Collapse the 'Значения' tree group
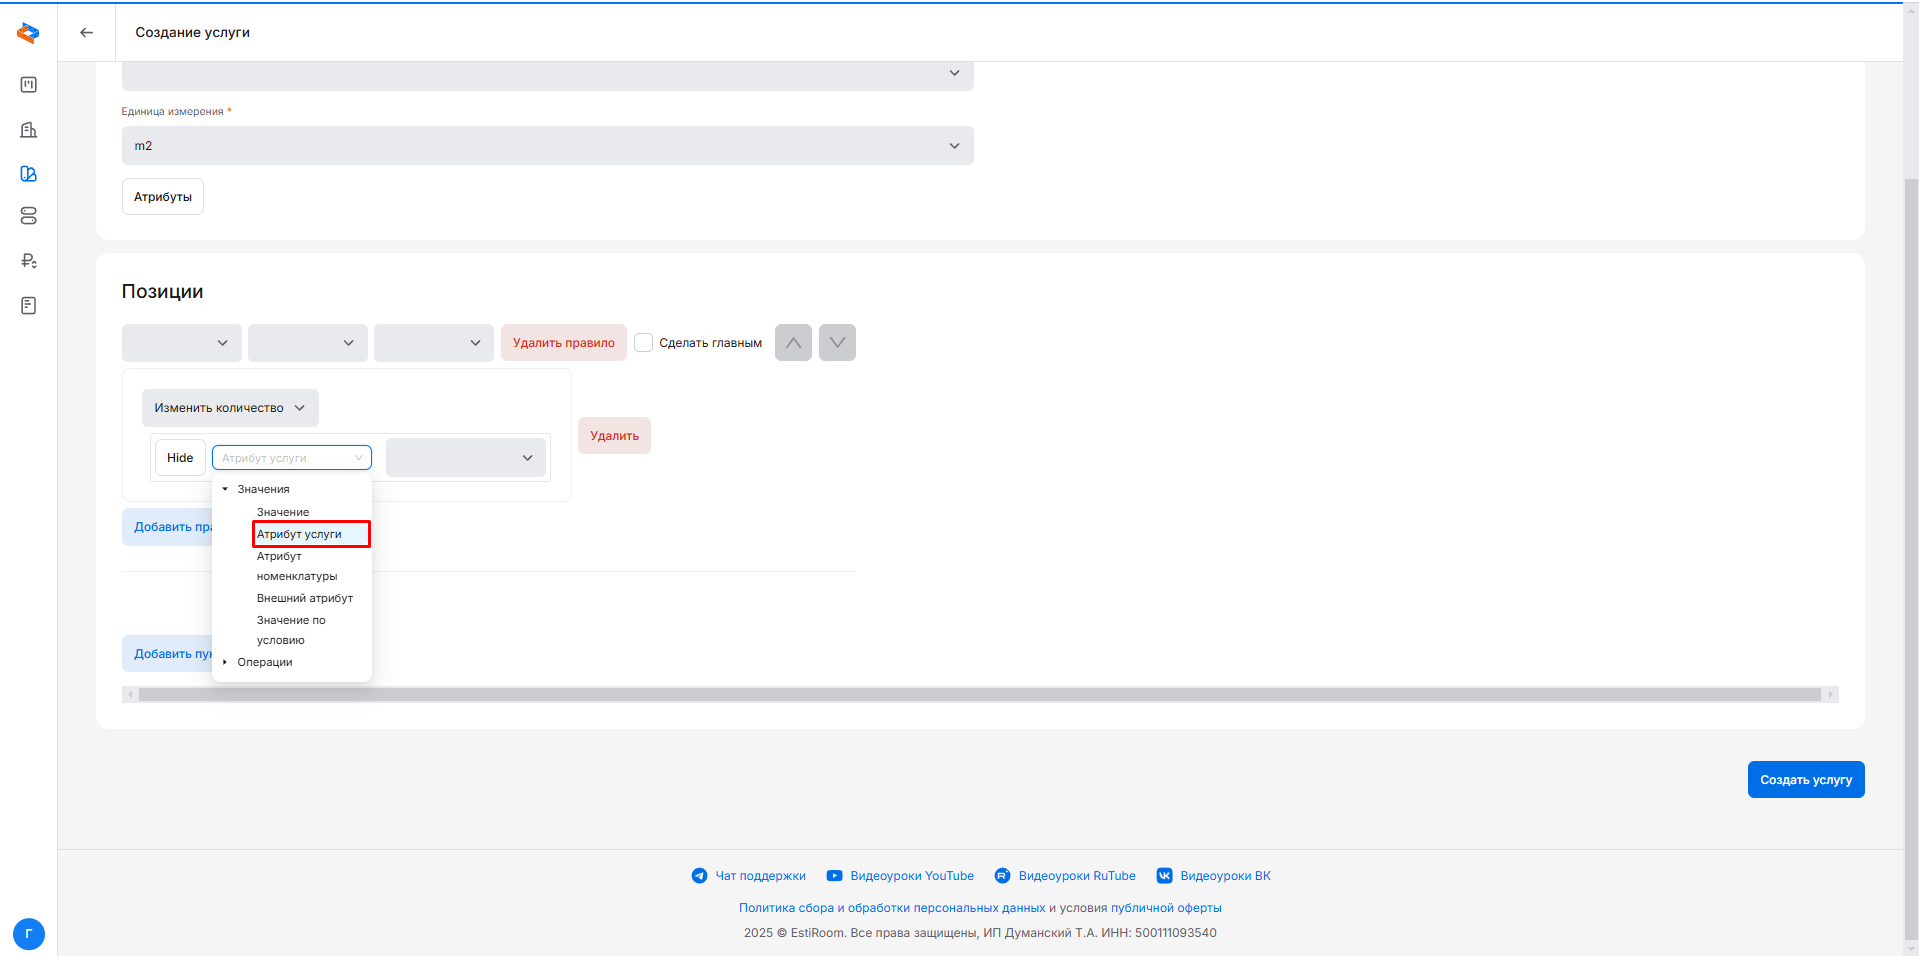Viewport: 1919px width, 956px height. [x=225, y=489]
